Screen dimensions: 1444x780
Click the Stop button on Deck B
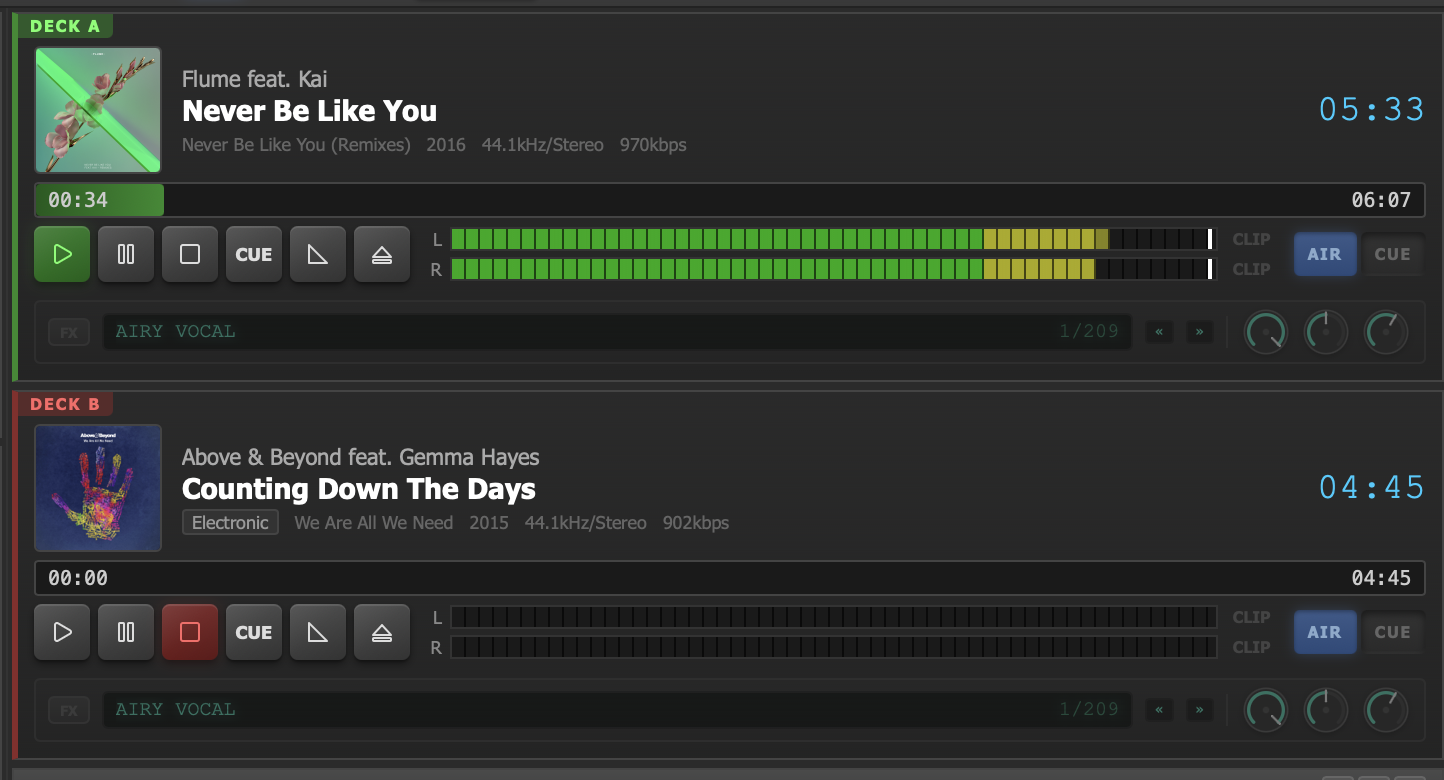190,632
